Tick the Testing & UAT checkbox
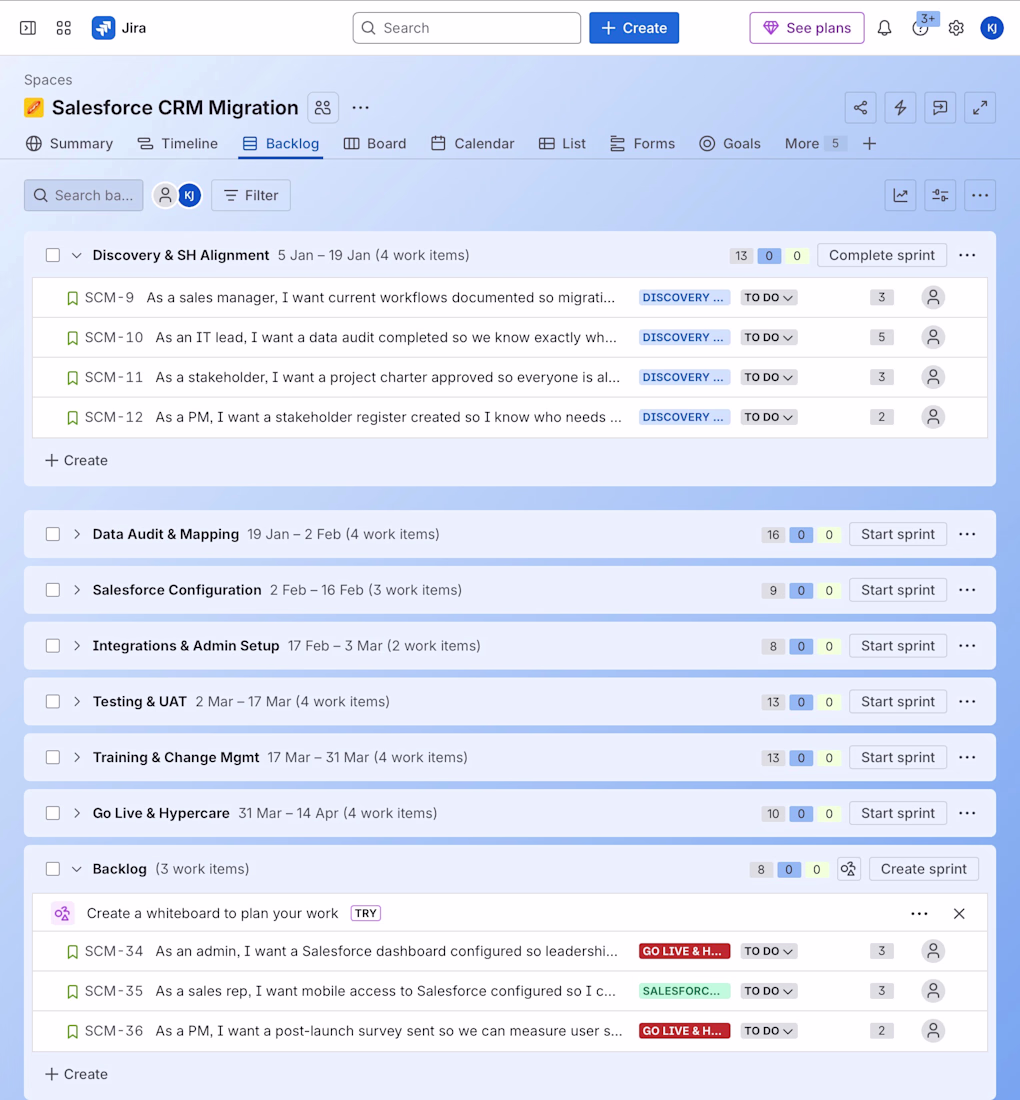The image size is (1020, 1100). point(53,702)
